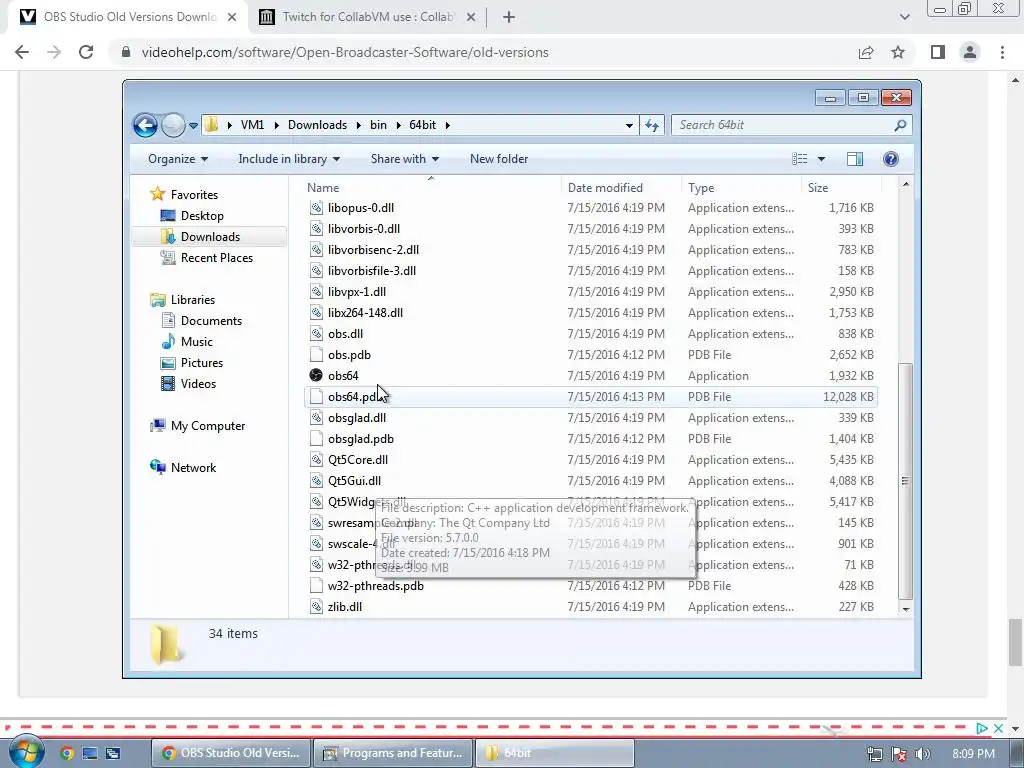
Task: Open the Documents library
Action: [x=211, y=321]
